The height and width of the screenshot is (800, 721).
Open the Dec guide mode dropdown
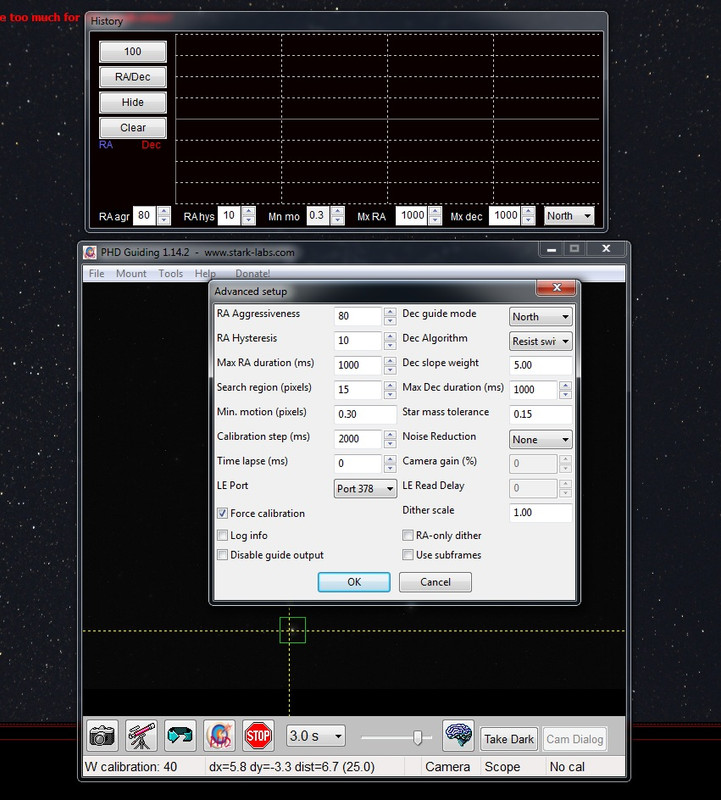click(x=540, y=316)
